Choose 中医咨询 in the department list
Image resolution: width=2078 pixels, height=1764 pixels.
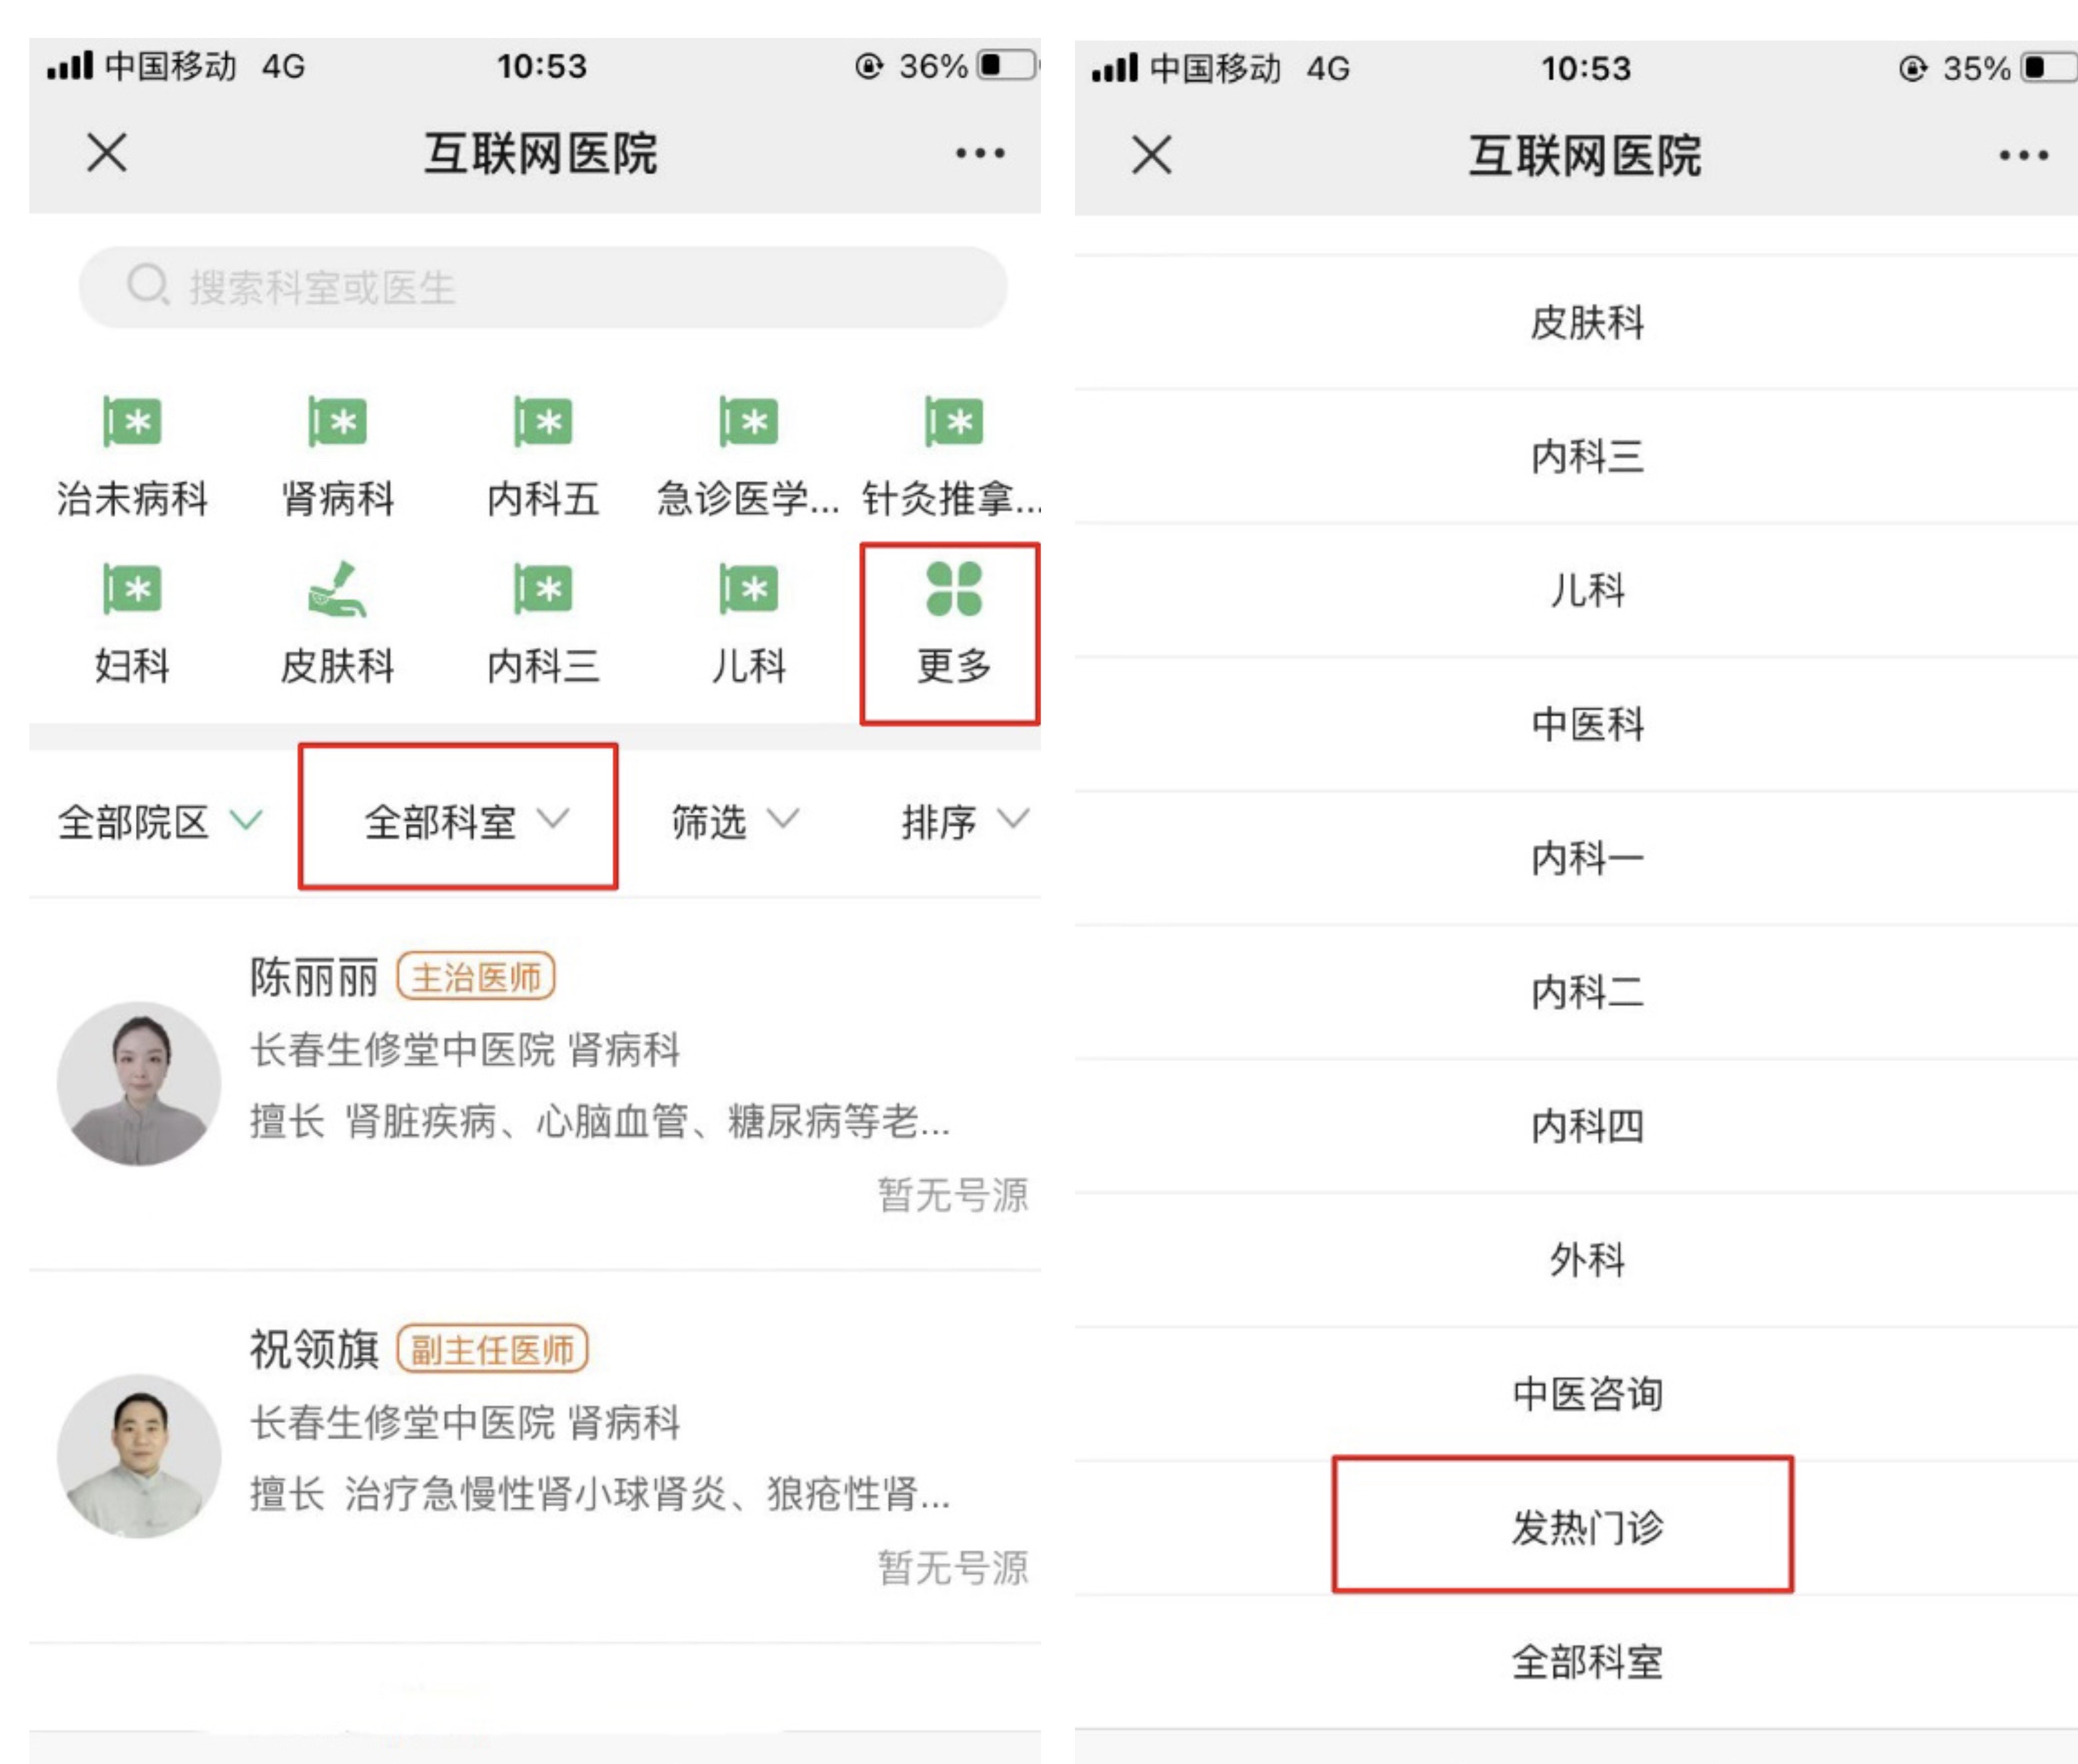click(1586, 1393)
